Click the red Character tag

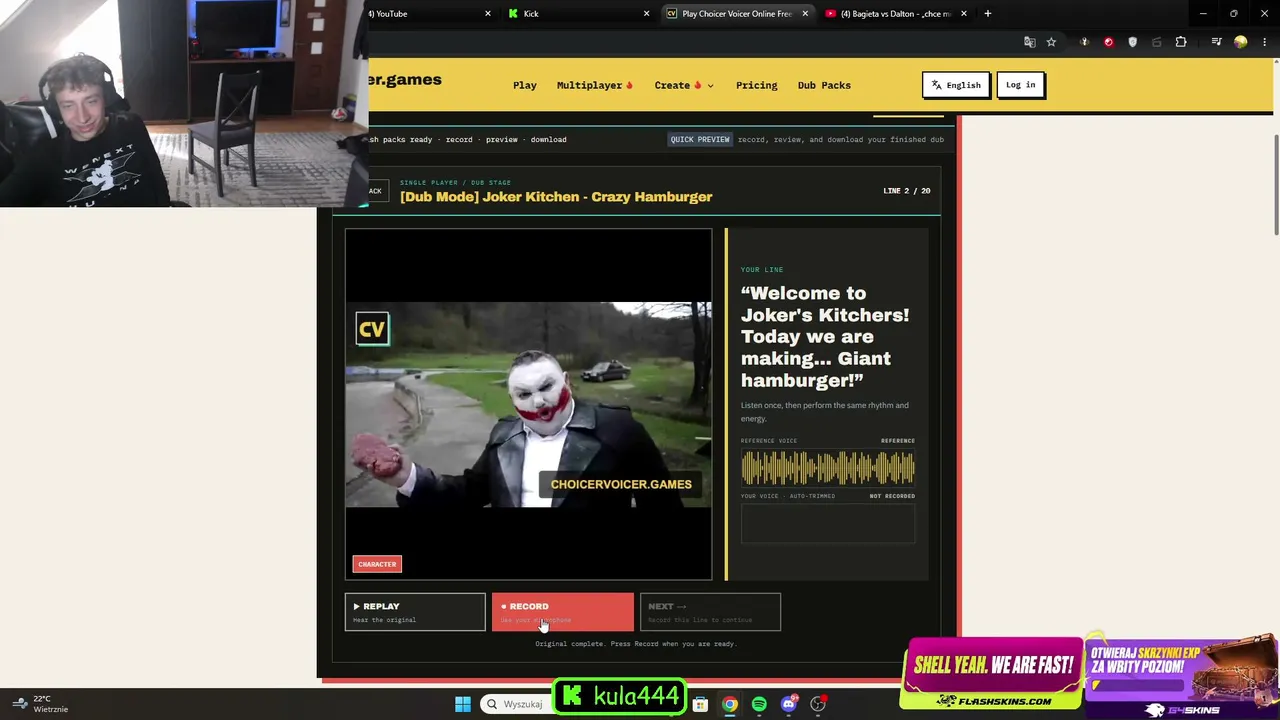click(377, 564)
